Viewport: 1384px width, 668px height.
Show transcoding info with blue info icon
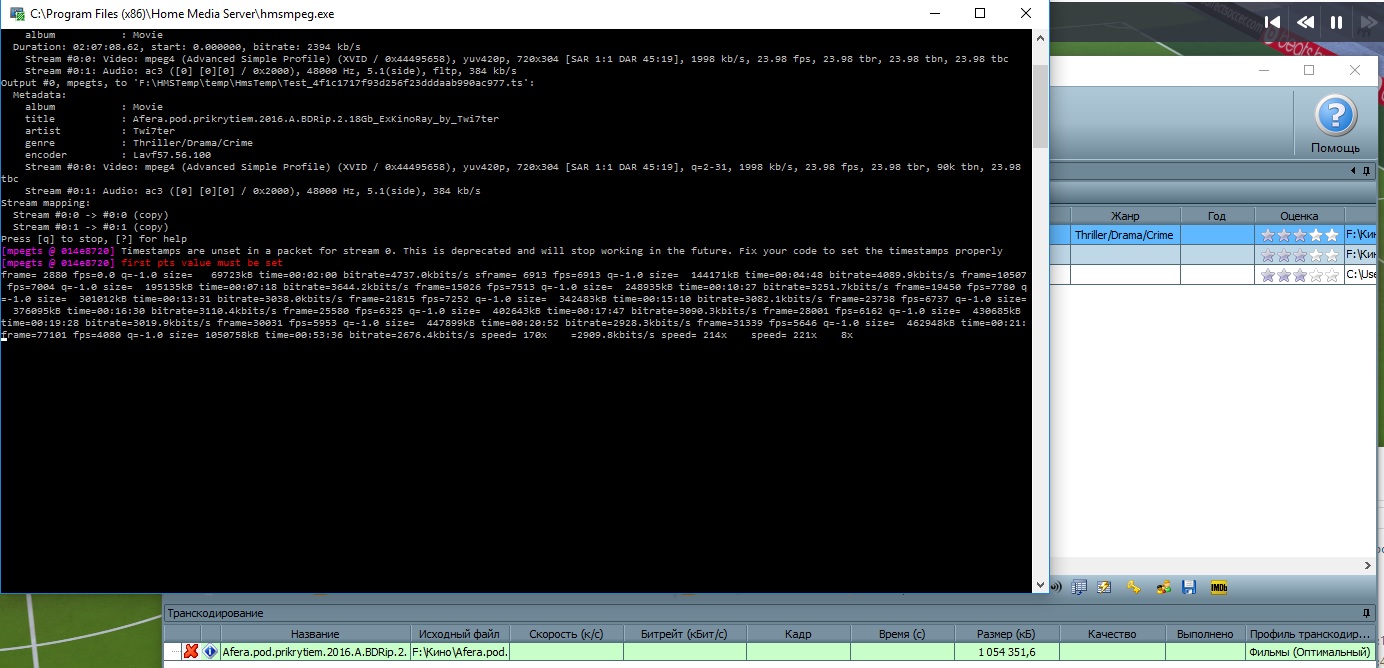[210, 652]
